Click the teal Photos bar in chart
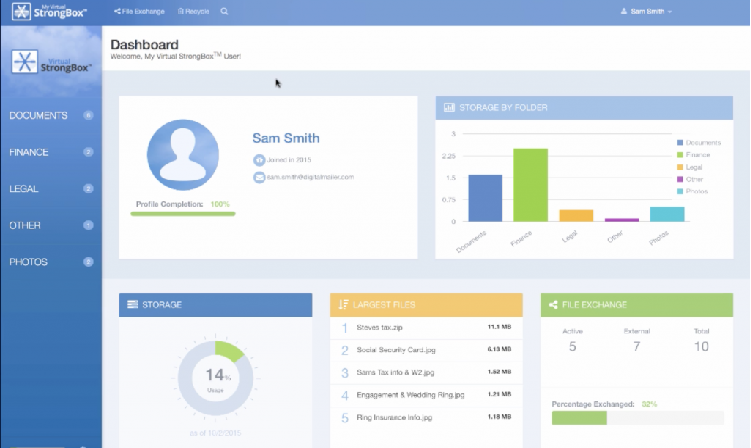Screen dimensions: 751x448 tap(667, 214)
